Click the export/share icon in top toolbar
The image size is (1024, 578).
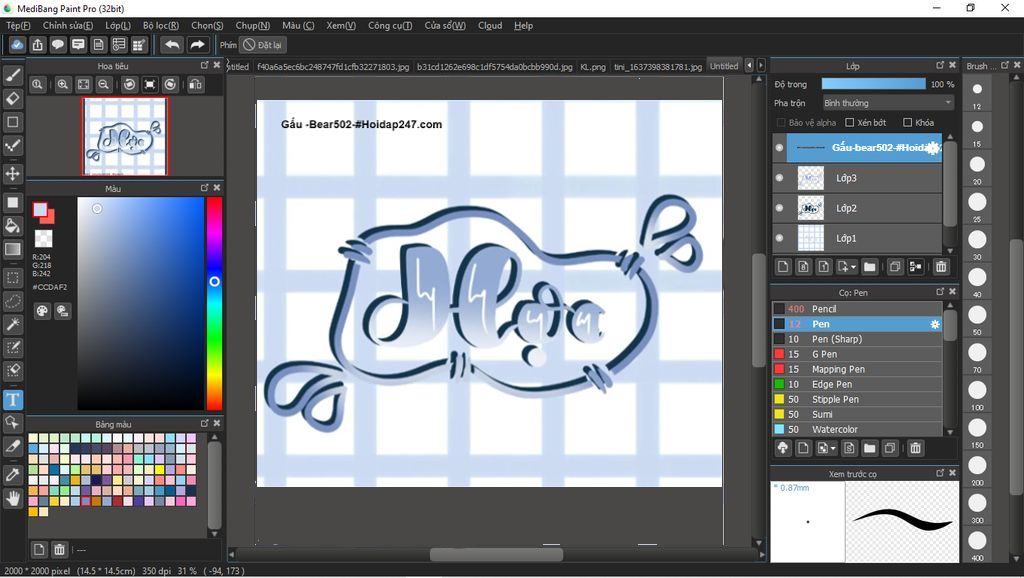[x=38, y=44]
